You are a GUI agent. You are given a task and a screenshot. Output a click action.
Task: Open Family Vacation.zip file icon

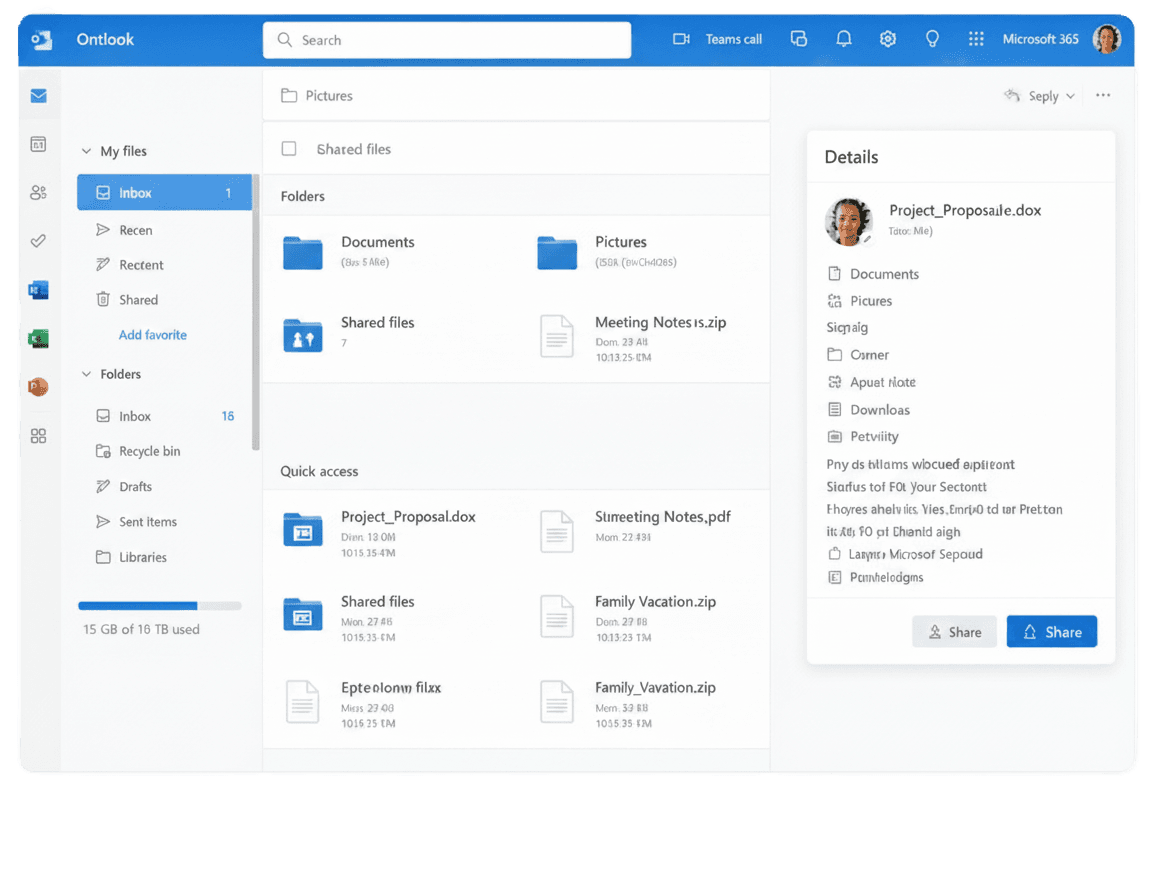click(557, 616)
